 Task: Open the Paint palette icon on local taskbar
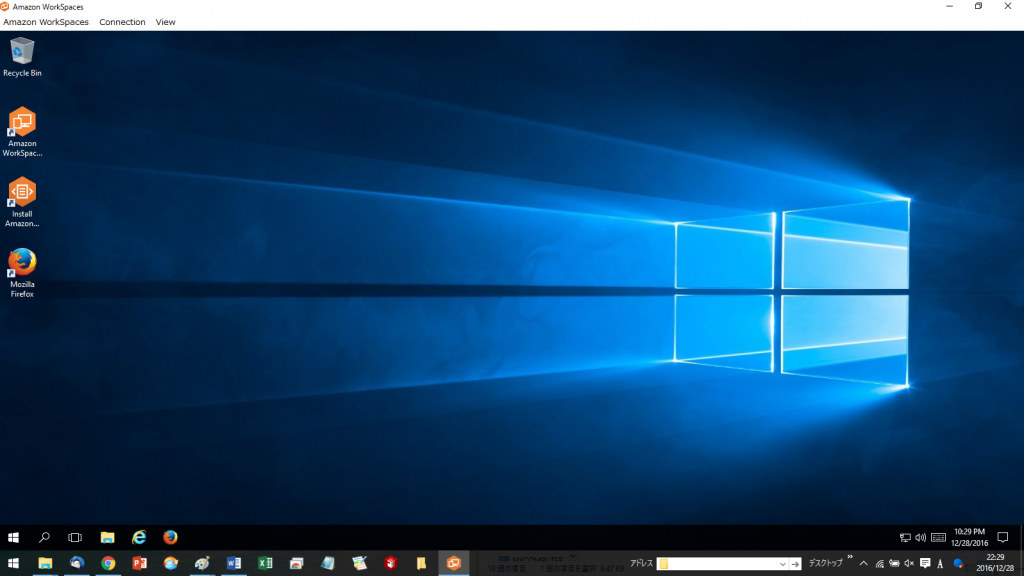coord(202,563)
